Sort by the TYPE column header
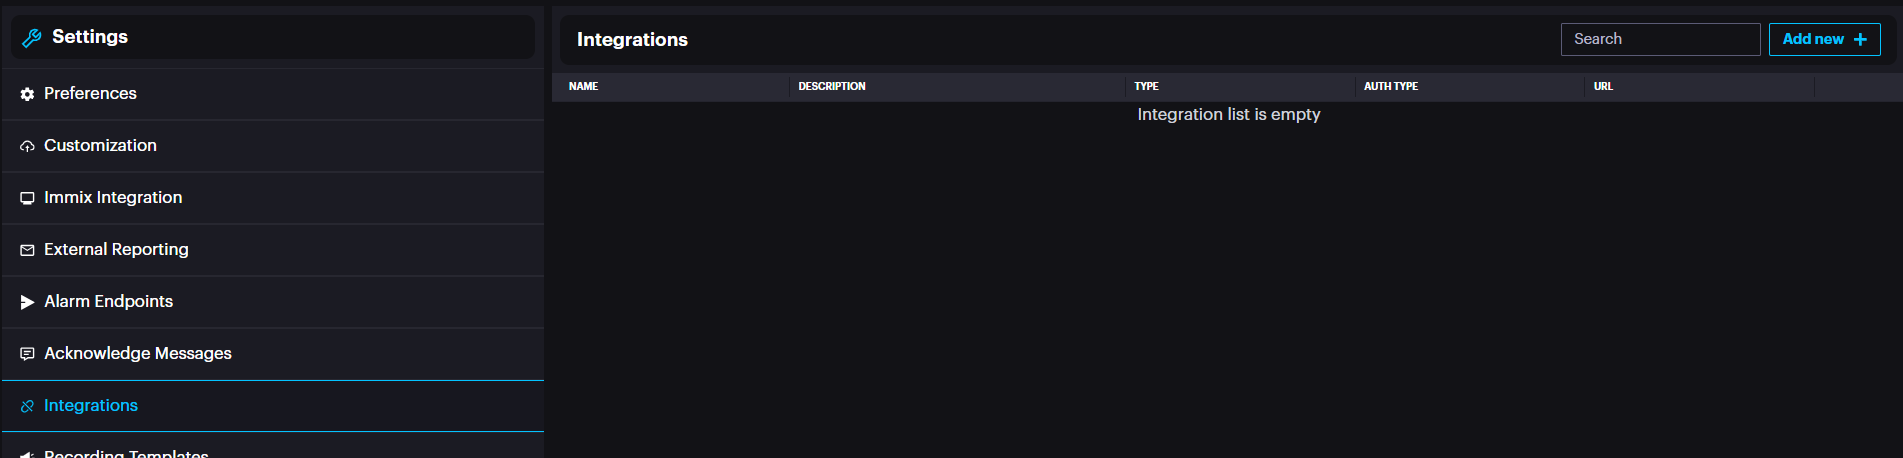The height and width of the screenshot is (458, 1903). pyautogui.click(x=1146, y=86)
